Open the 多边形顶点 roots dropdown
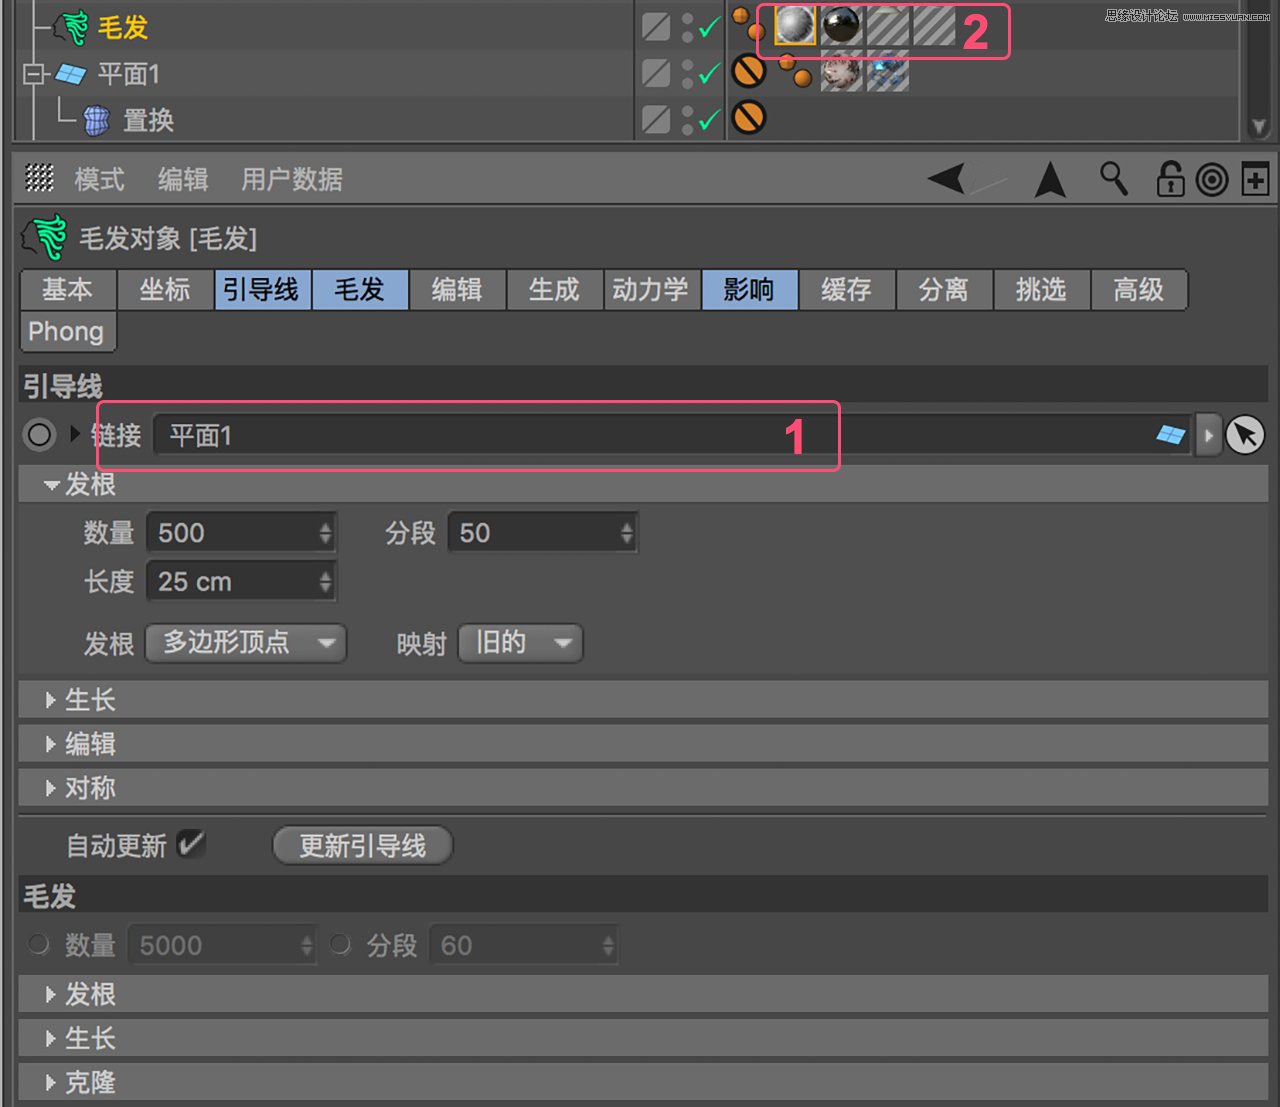Viewport: 1280px width, 1107px height. click(245, 644)
